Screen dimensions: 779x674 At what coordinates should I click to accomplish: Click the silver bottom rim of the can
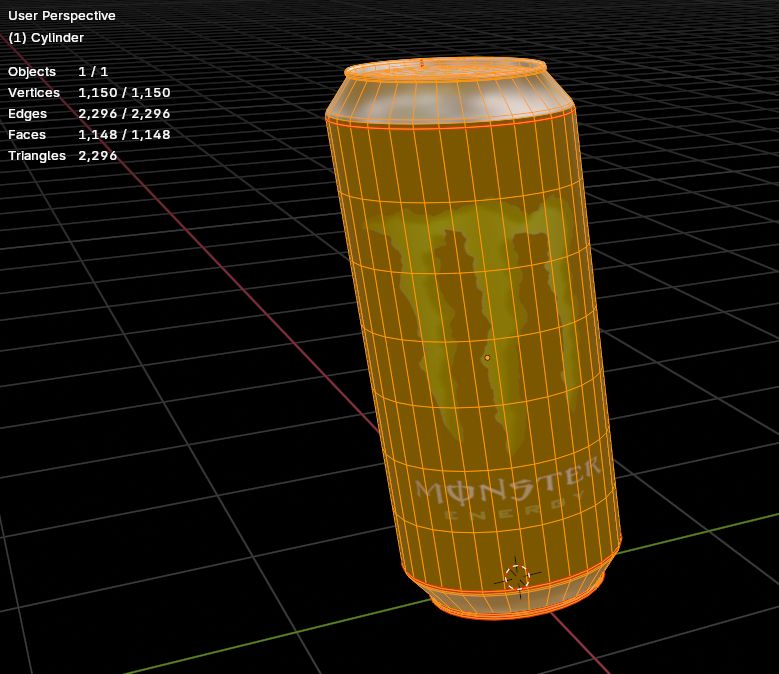pyautogui.click(x=517, y=599)
